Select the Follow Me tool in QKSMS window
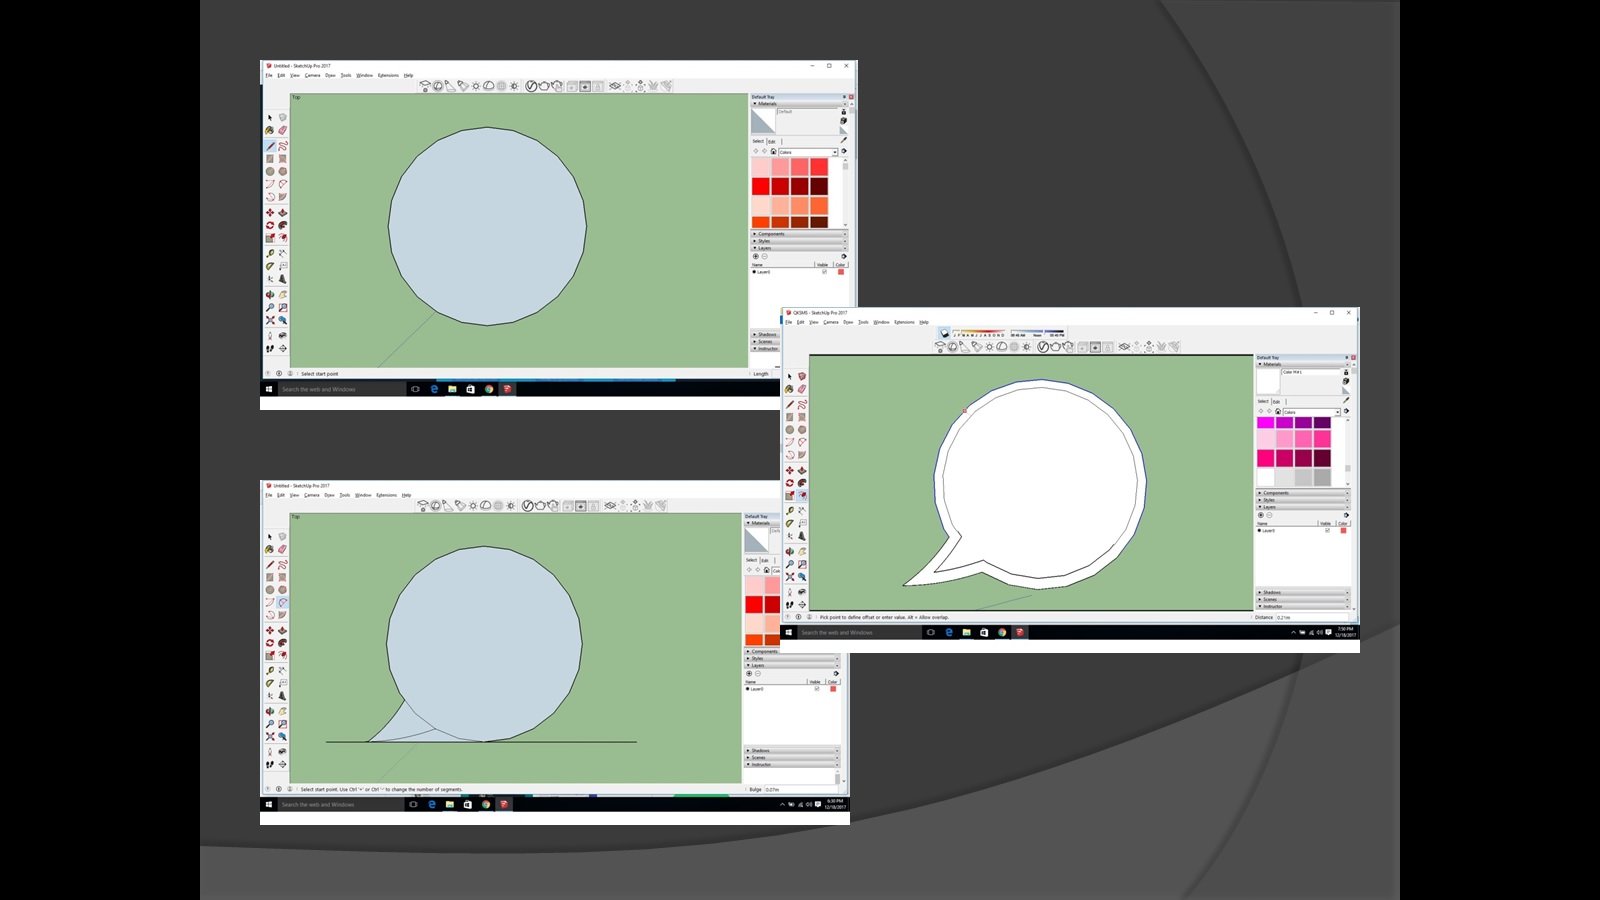The image size is (1600, 900). [802, 483]
